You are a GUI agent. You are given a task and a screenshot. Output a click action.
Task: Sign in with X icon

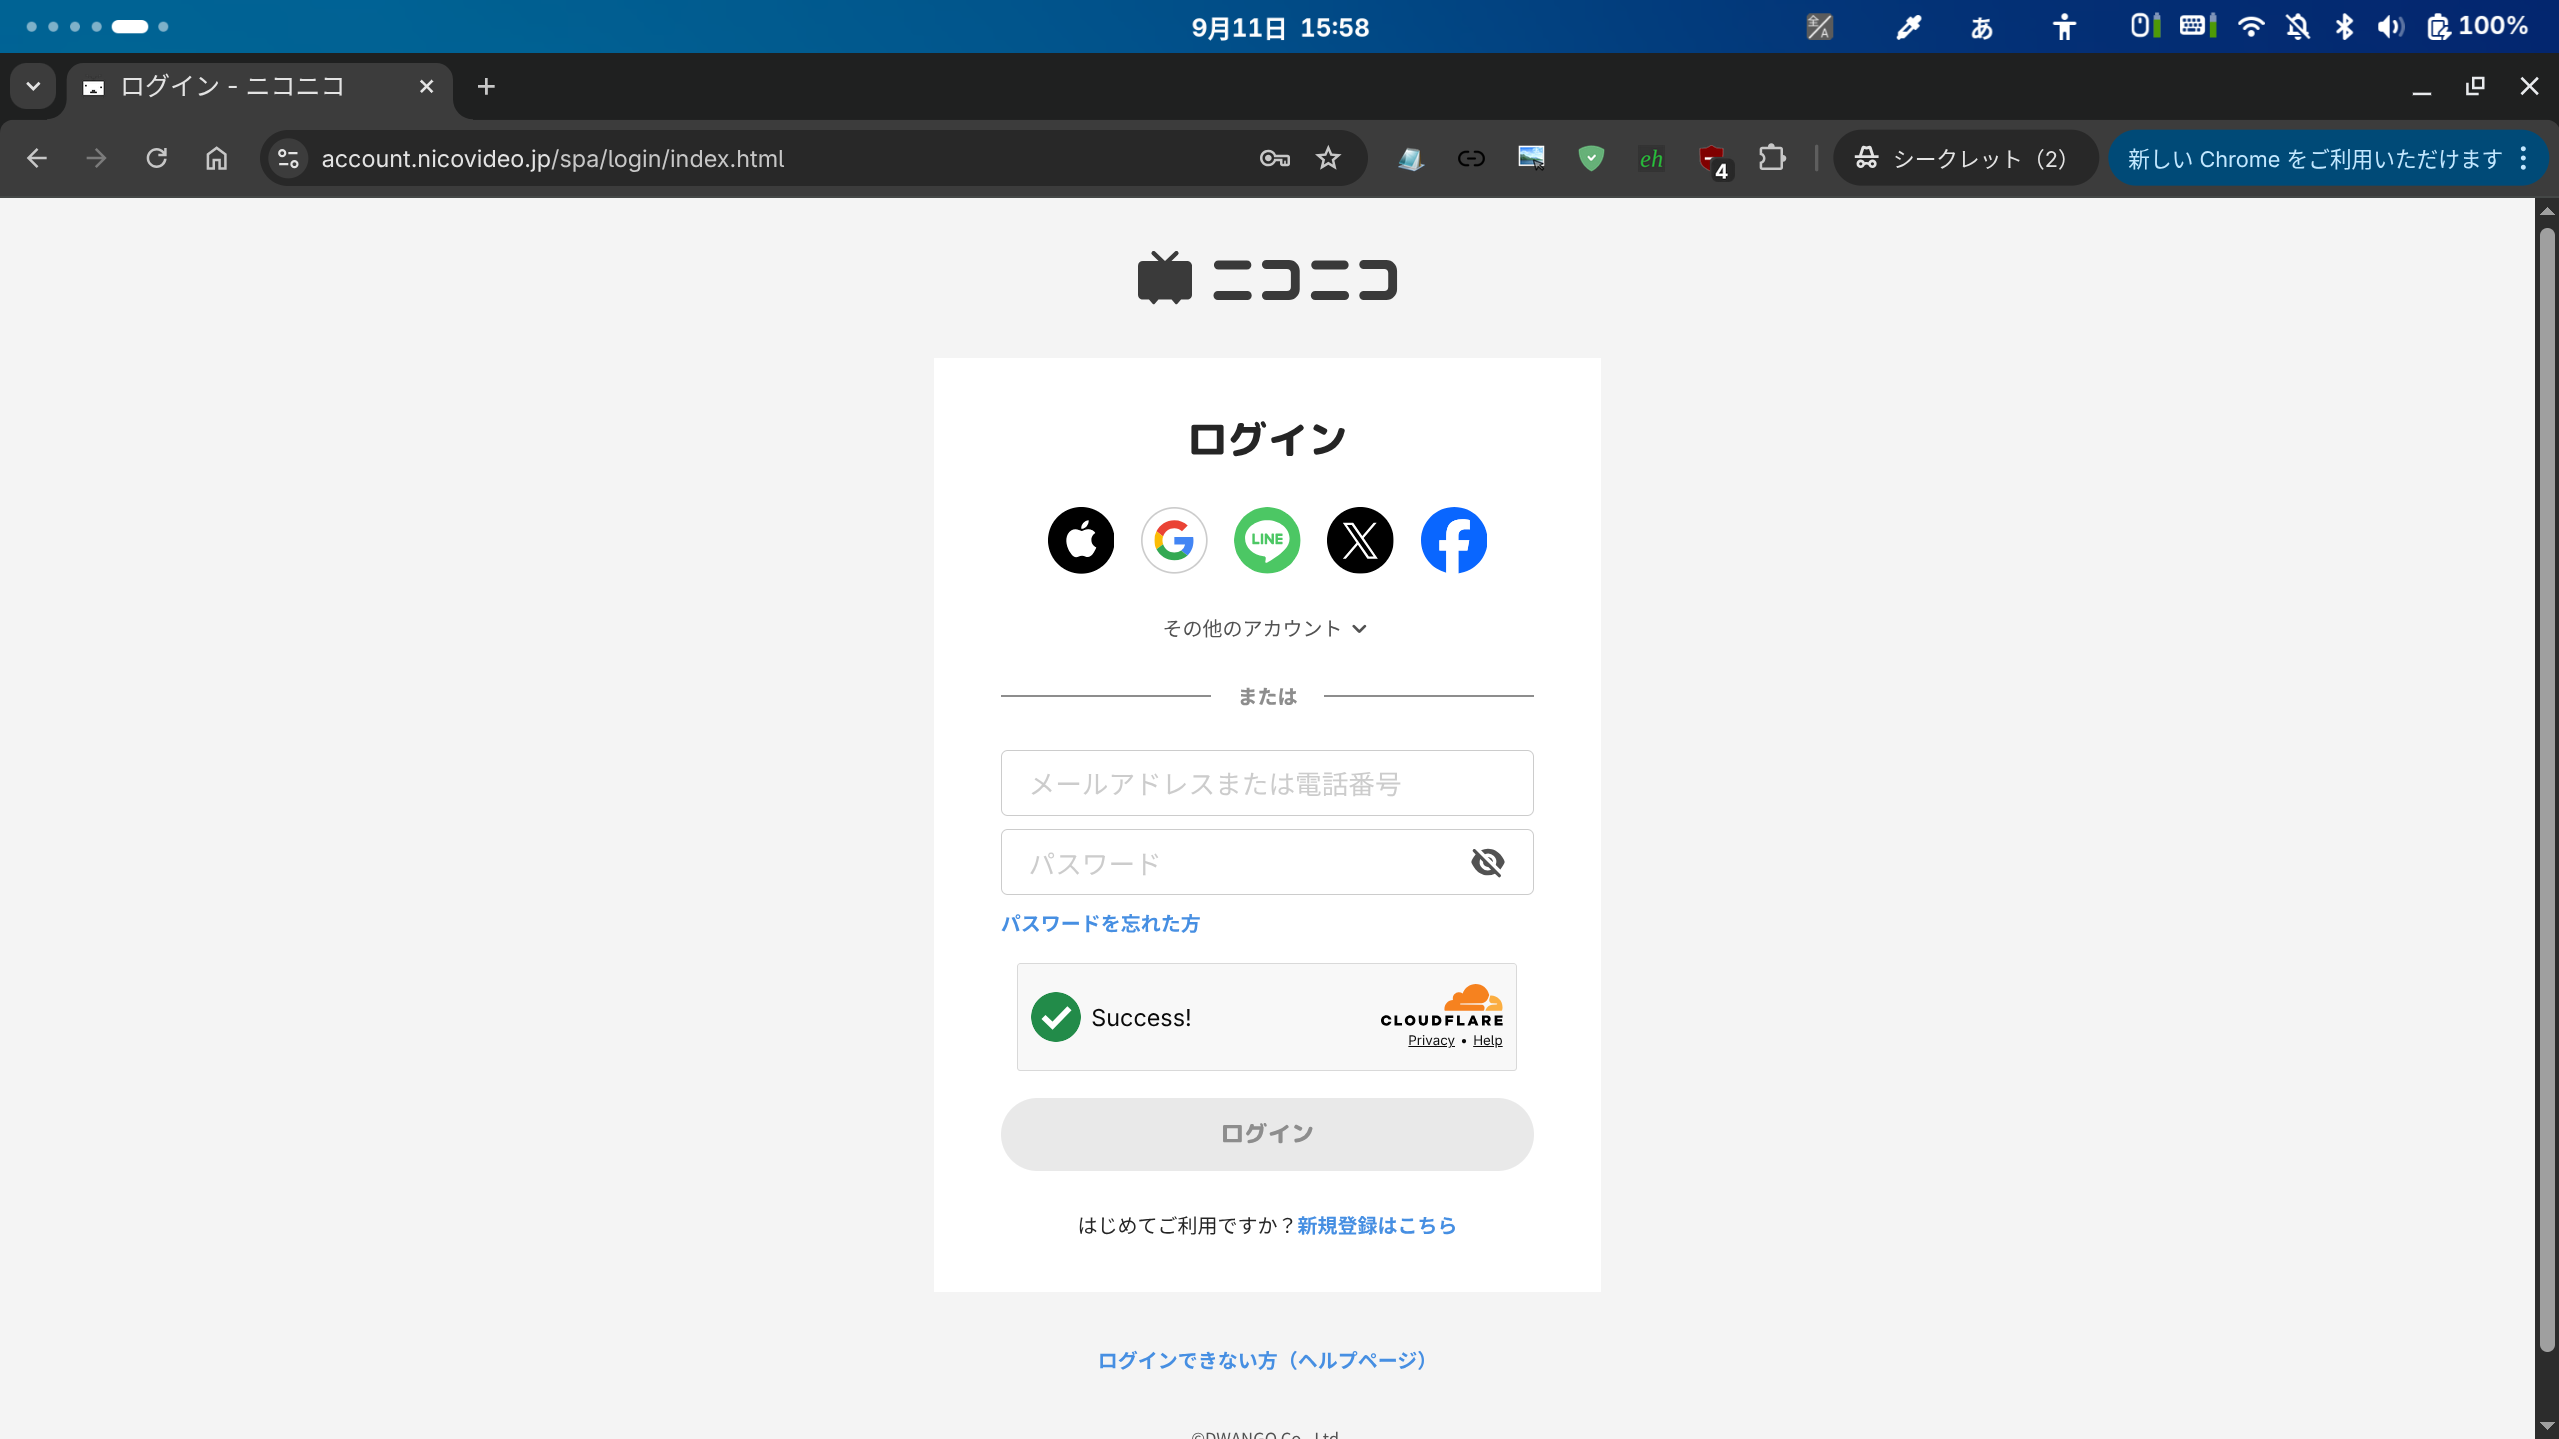click(1360, 540)
